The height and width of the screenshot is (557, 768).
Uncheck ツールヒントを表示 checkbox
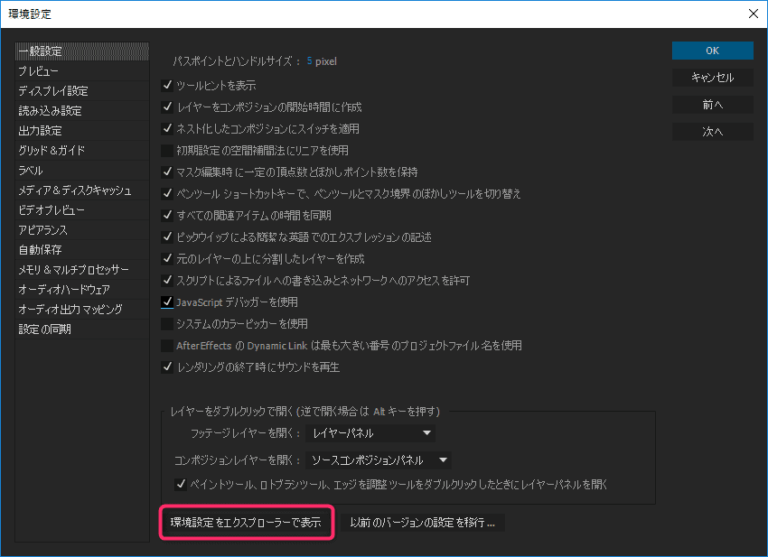coord(167,85)
